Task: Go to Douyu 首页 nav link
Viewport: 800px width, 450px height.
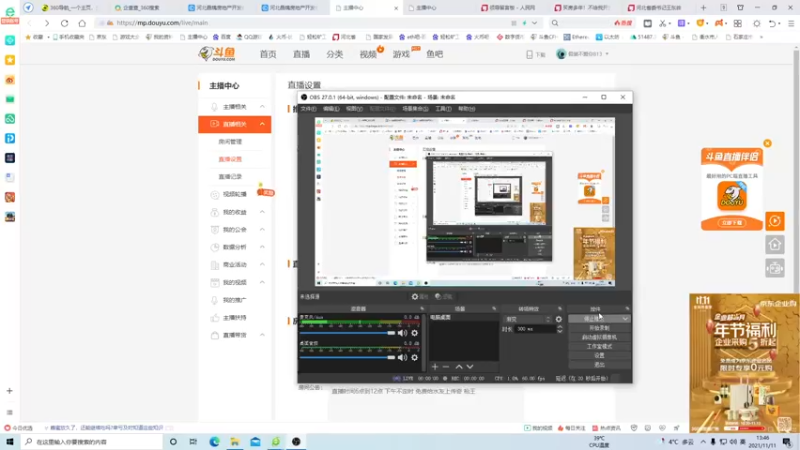Action: [268, 54]
